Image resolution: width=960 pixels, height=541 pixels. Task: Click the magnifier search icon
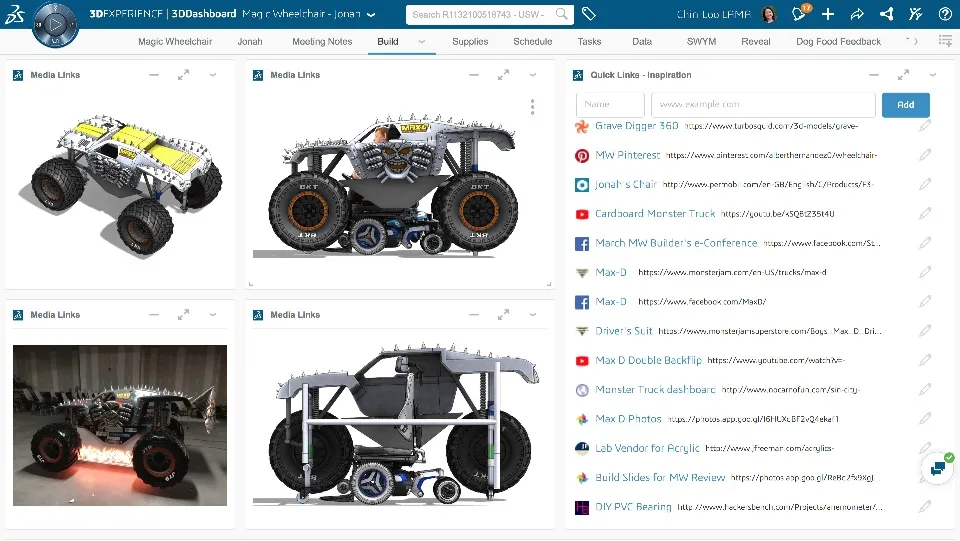[x=561, y=14]
